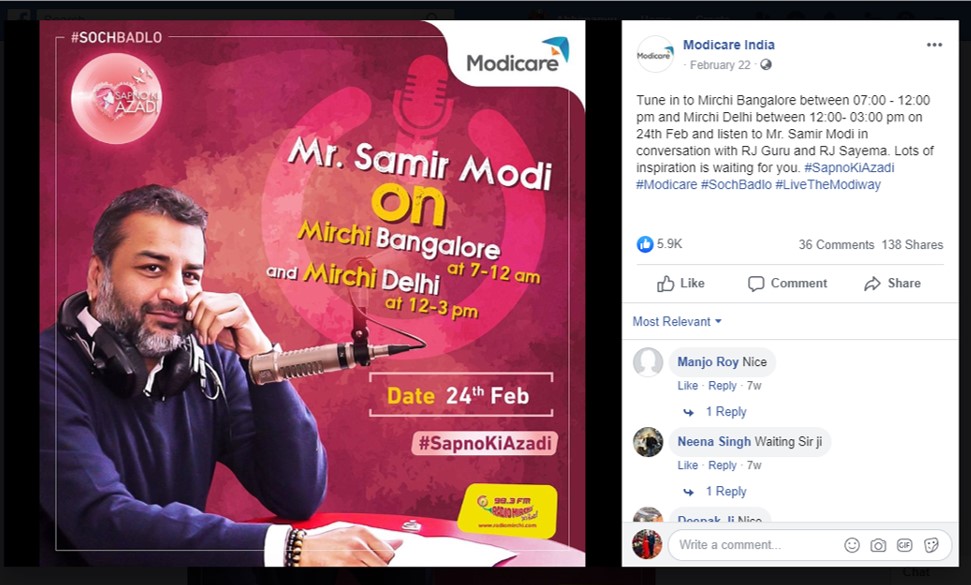Click the #SapnoKiAzadi hashtag link
The image size is (971, 585).
(849, 168)
